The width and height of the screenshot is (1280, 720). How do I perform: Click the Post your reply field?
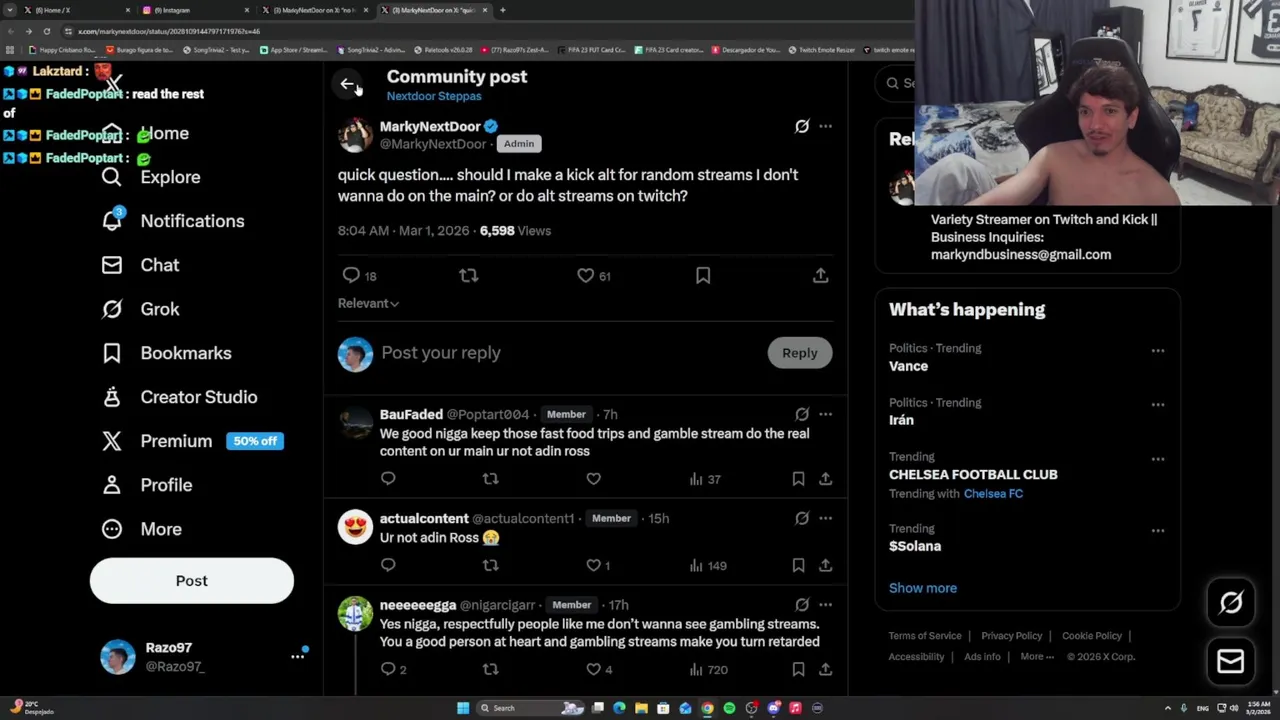point(570,353)
